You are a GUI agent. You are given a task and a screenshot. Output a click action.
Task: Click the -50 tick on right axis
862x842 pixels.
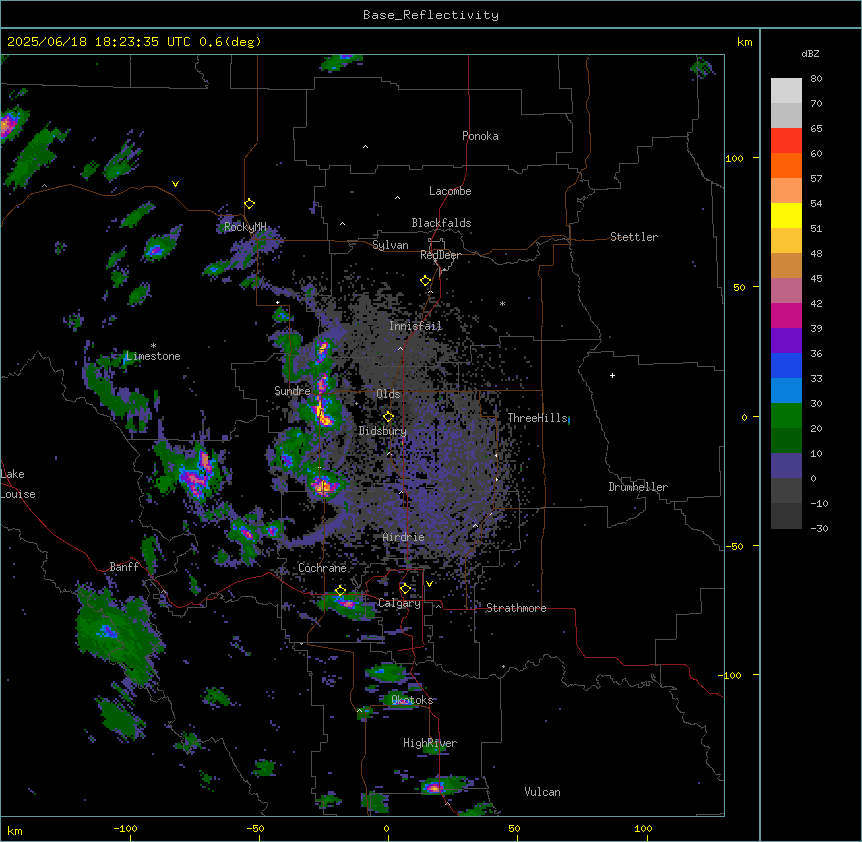[734, 546]
